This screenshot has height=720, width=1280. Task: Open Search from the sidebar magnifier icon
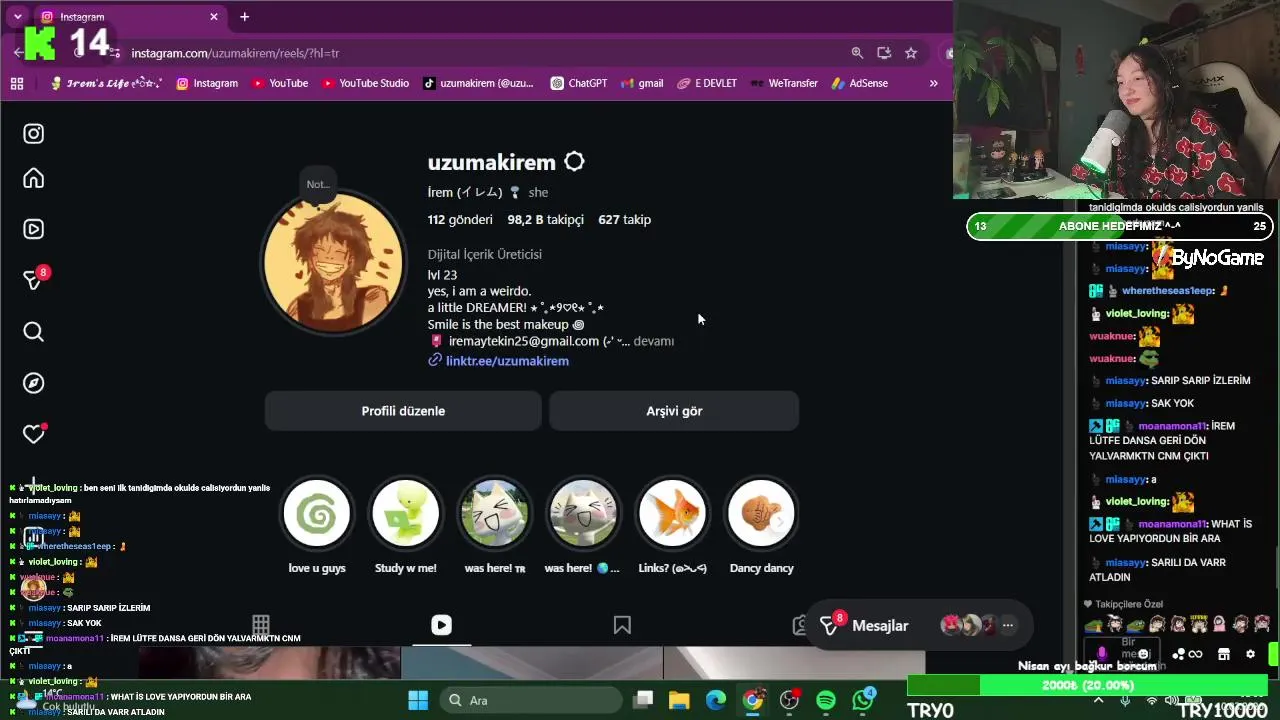point(34,332)
